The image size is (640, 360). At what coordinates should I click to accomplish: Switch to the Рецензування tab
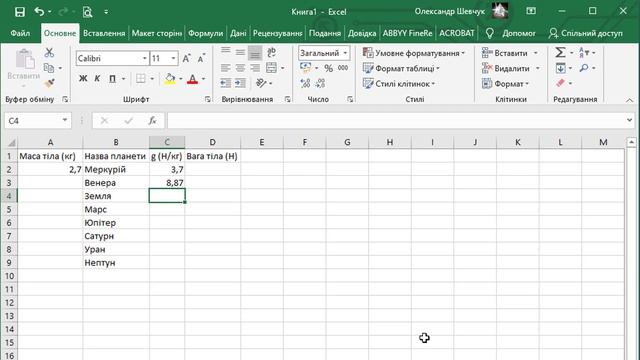pos(278,33)
